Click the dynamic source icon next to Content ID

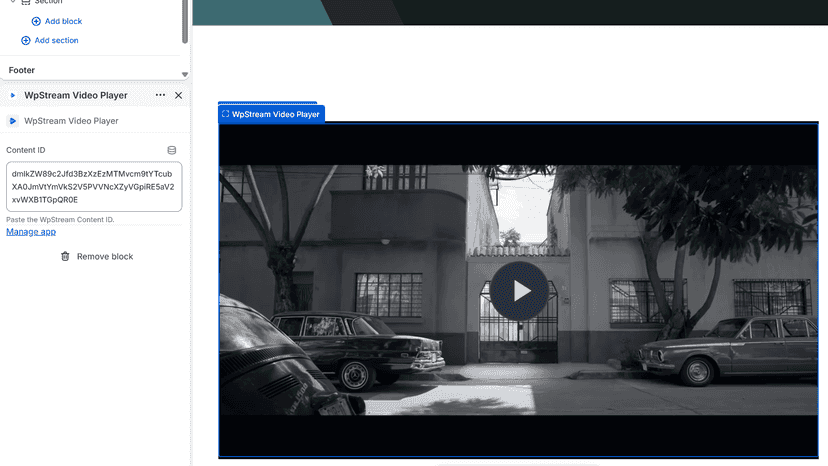(x=172, y=150)
